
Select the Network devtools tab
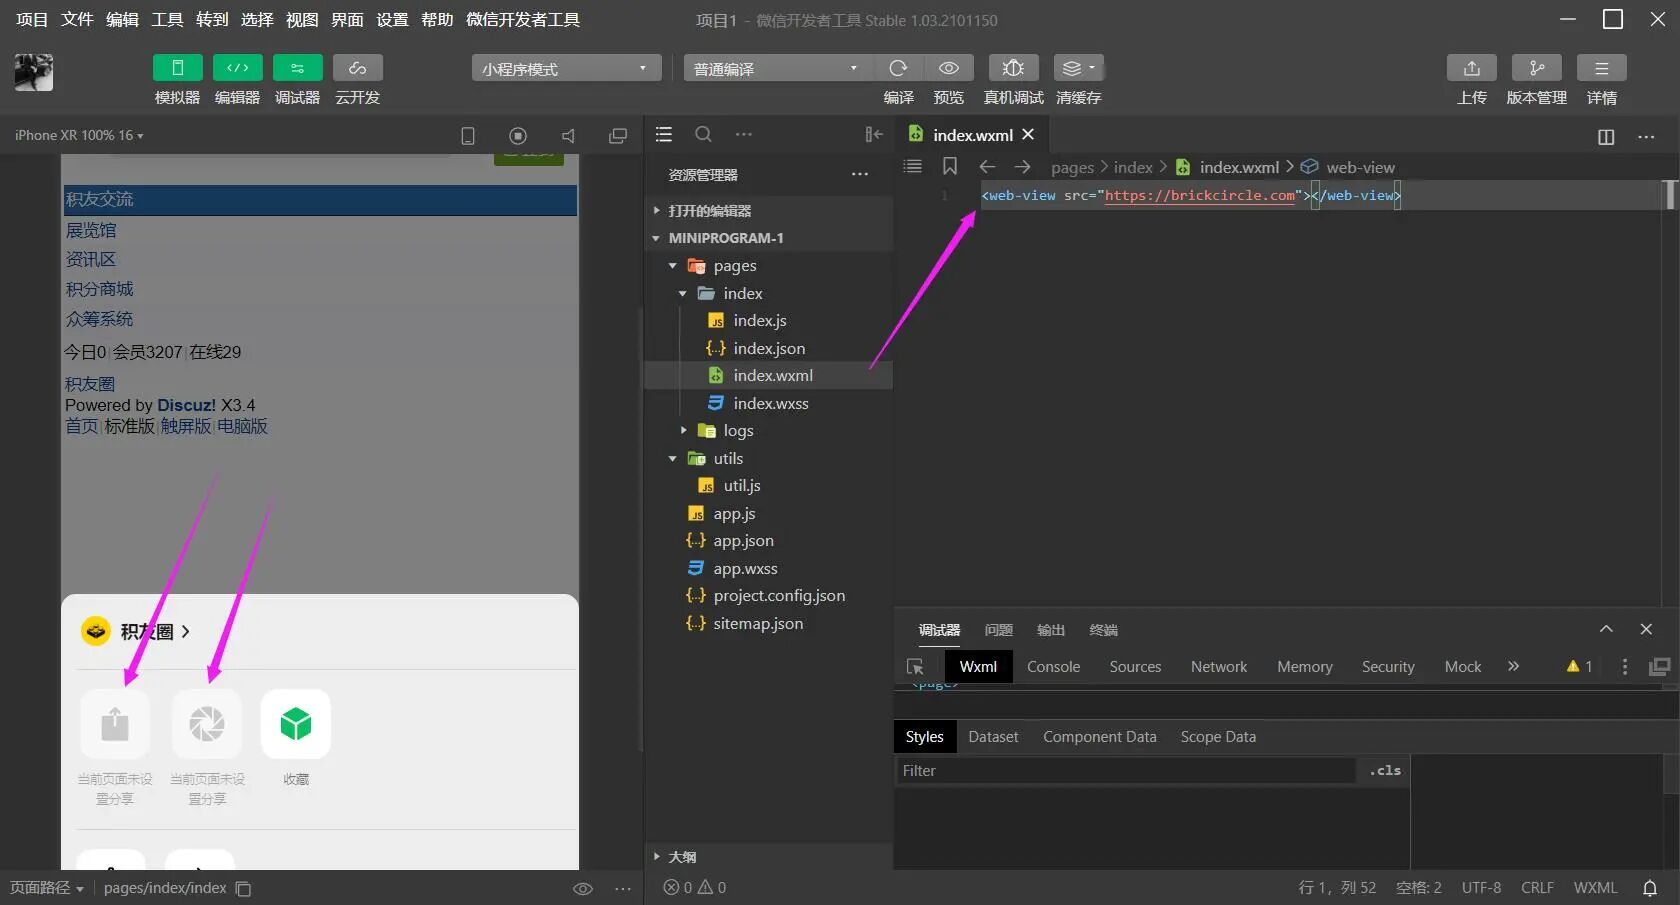pyautogui.click(x=1218, y=667)
